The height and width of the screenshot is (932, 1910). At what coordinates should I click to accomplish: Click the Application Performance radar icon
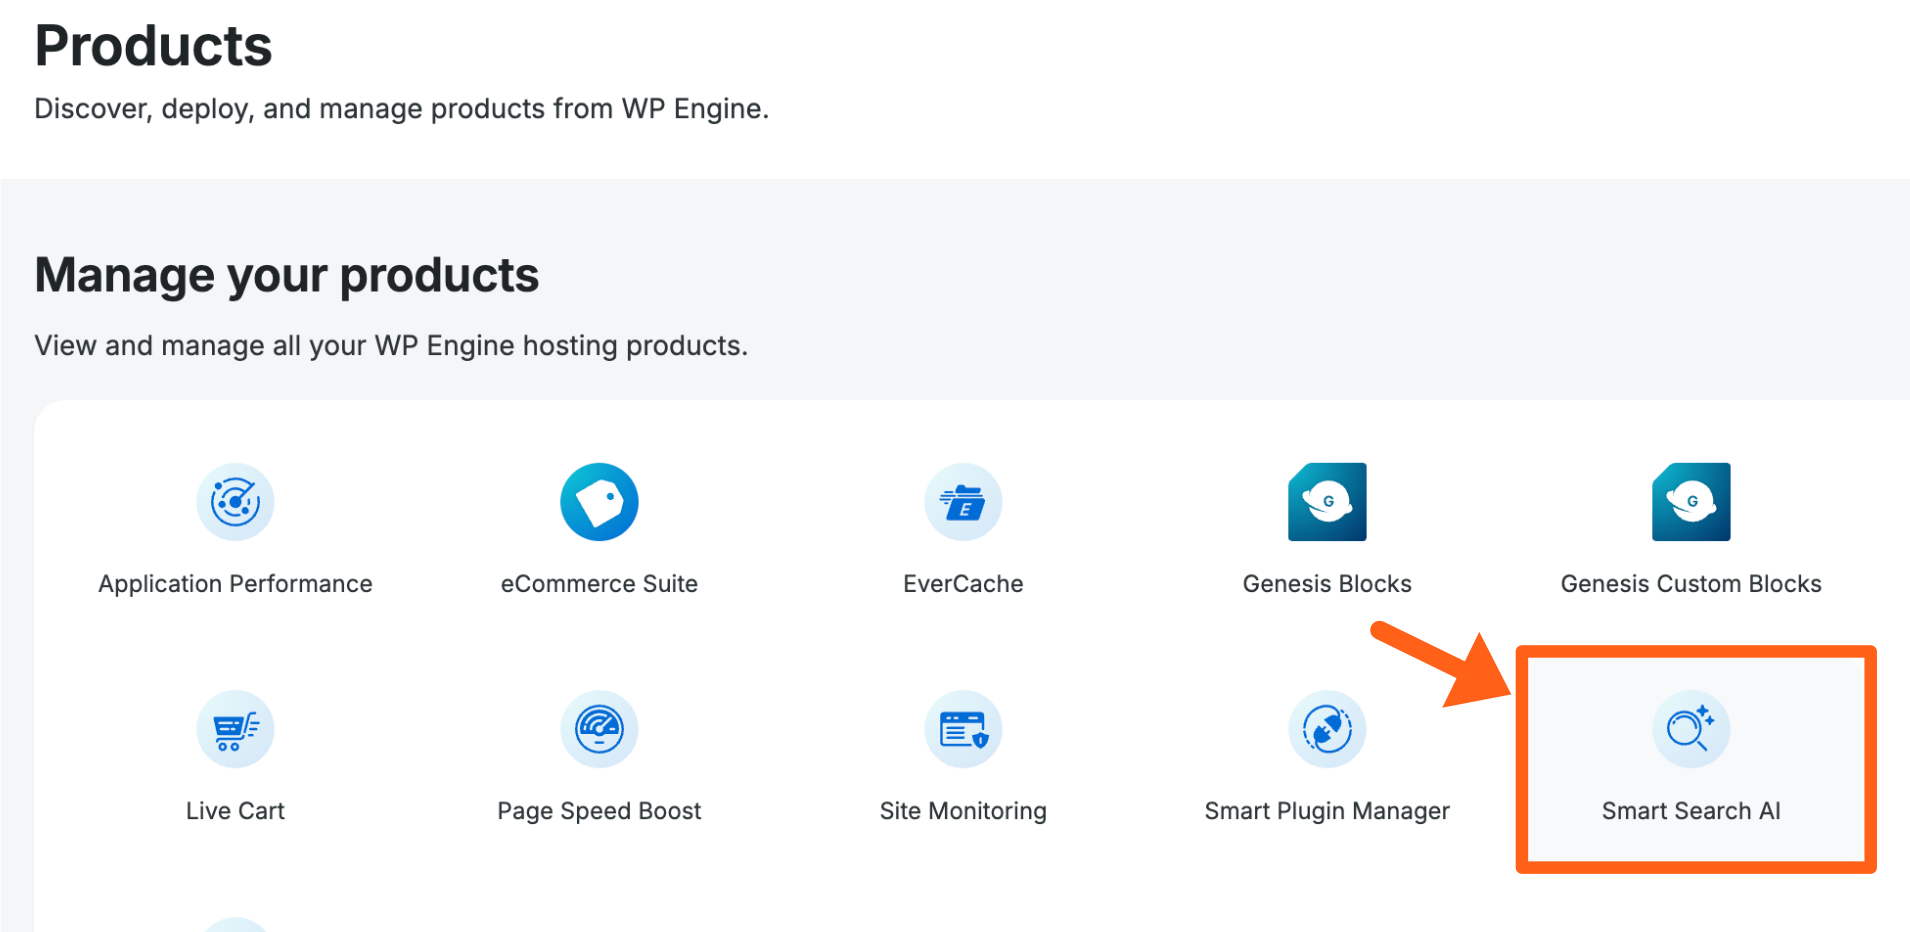click(x=235, y=502)
